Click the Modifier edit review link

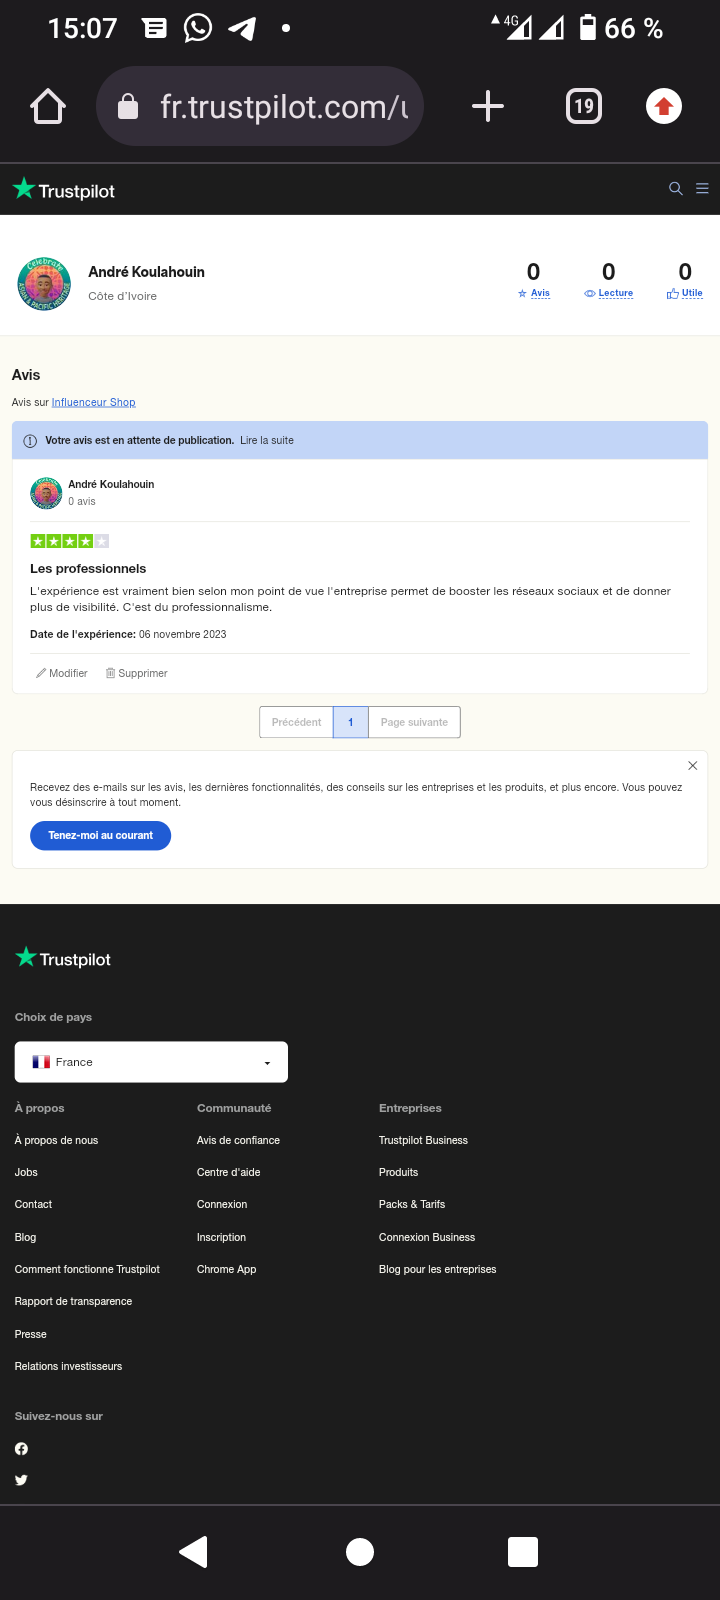pos(62,673)
